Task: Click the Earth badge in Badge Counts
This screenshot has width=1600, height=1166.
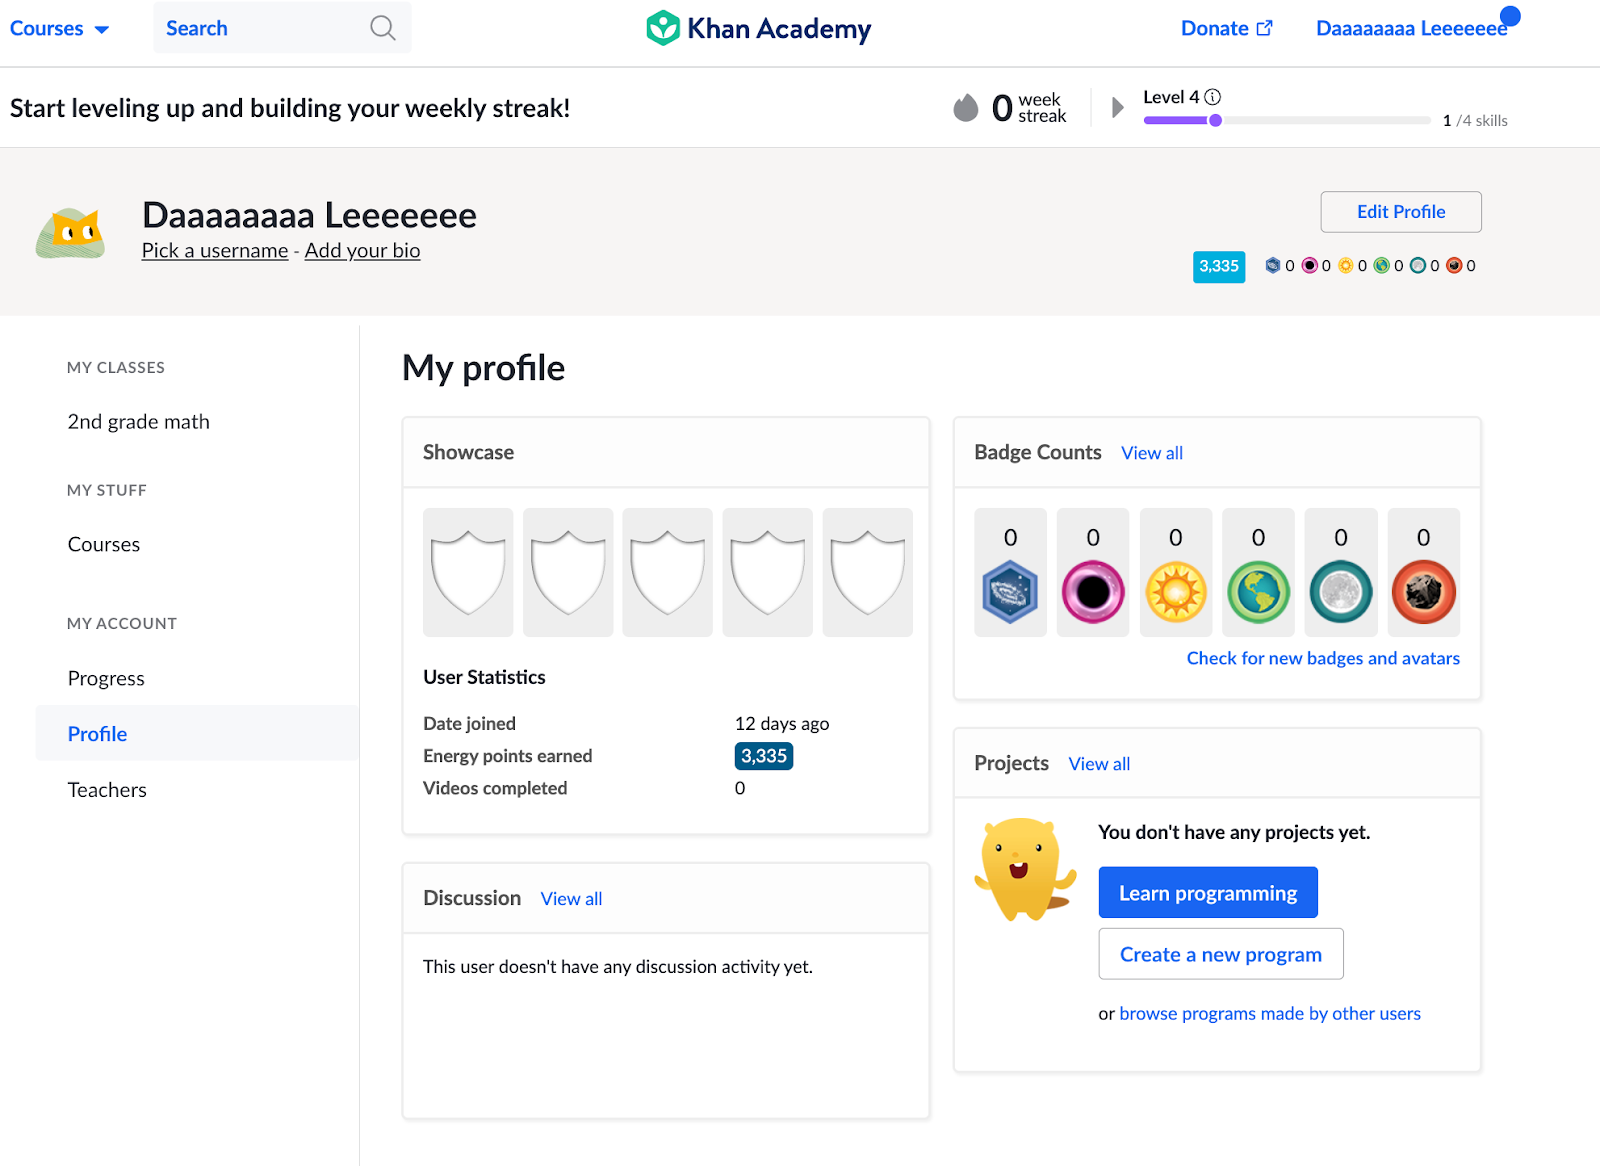Action: (1258, 592)
